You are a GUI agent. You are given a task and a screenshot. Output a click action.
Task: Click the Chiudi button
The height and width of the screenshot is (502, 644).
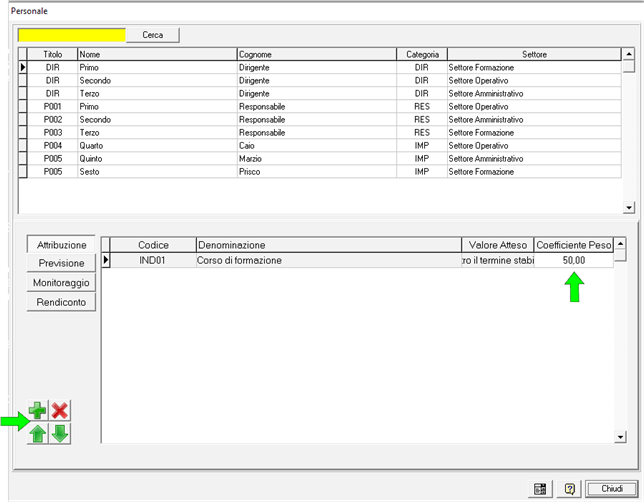click(x=611, y=488)
